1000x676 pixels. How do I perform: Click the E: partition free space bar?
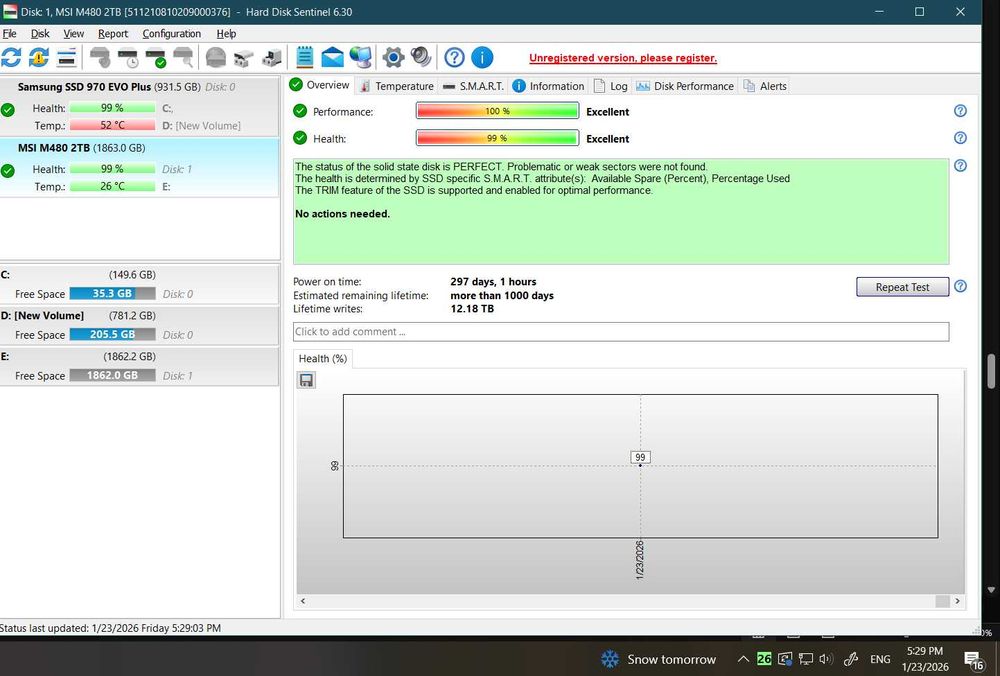(x=112, y=376)
